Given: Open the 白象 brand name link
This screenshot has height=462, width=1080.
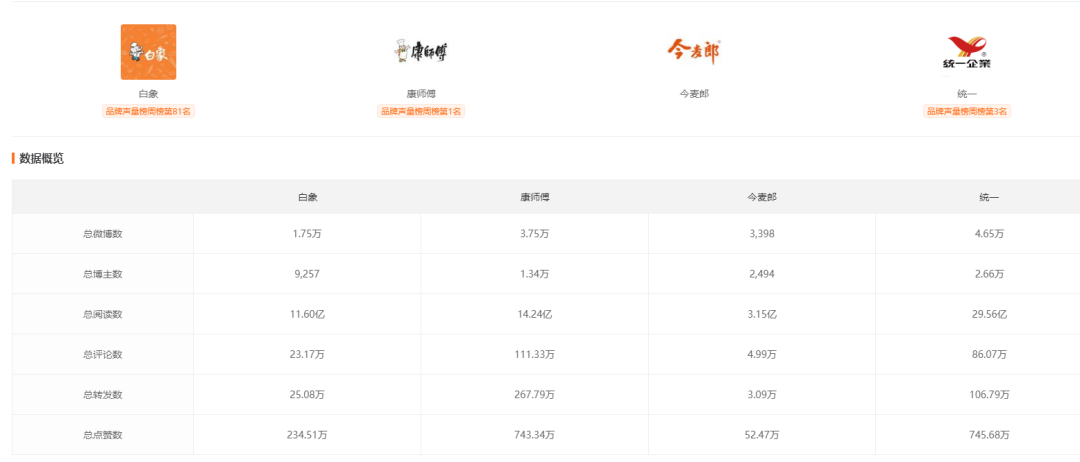Looking at the screenshot, I should (x=148, y=94).
